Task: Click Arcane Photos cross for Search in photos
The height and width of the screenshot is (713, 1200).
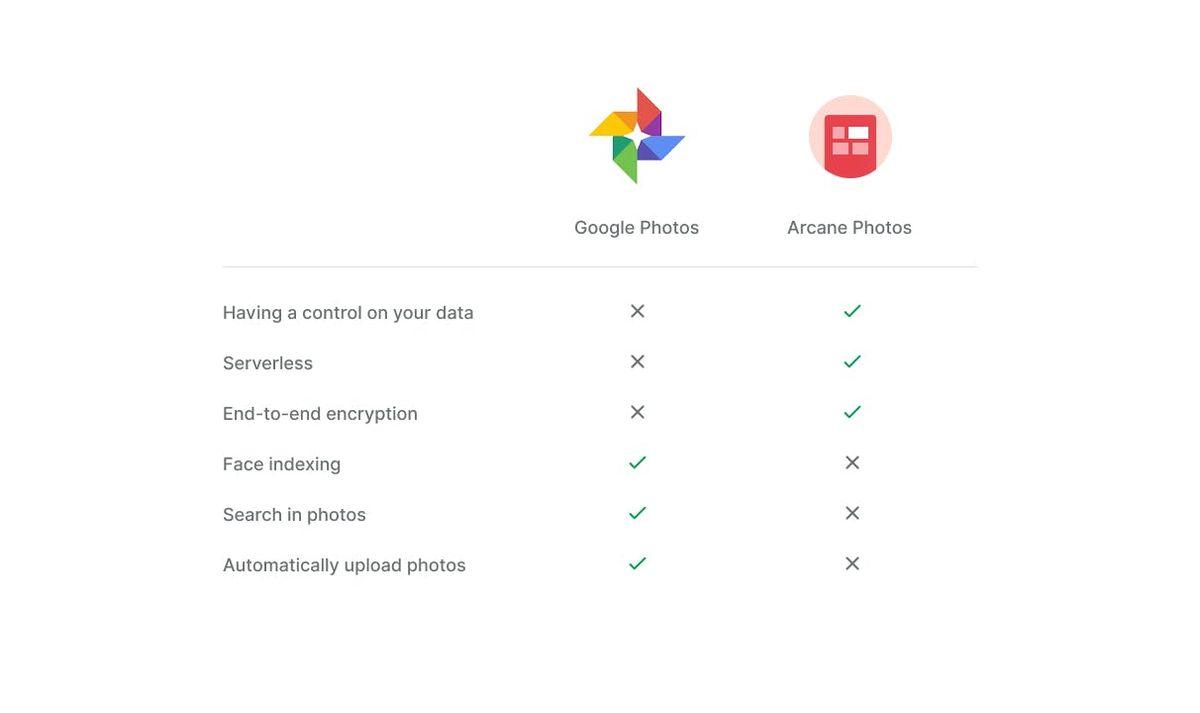Action: tap(852, 513)
